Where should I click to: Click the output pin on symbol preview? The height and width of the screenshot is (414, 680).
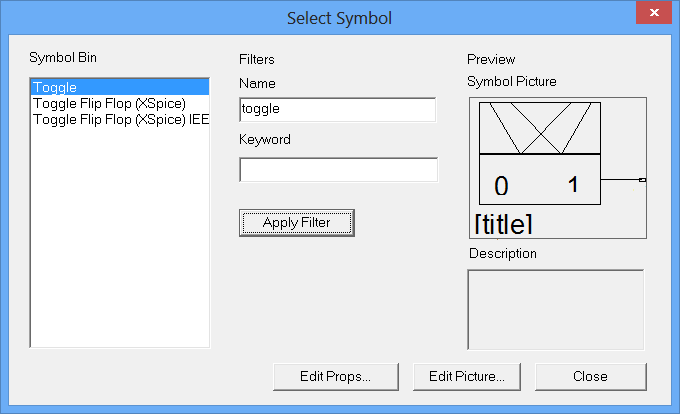[642, 180]
